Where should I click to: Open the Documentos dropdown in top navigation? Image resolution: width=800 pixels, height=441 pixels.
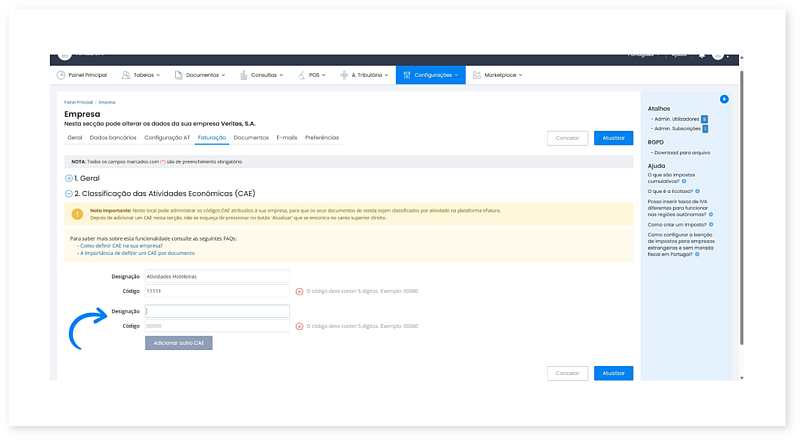click(x=200, y=75)
